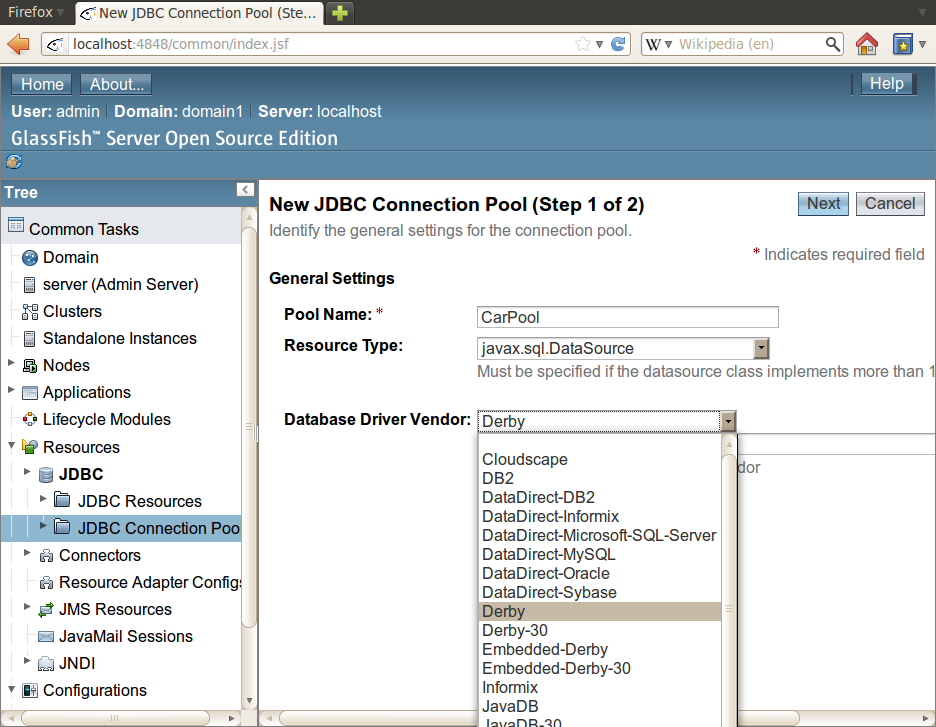Collapse the Resources tree node

tap(11, 446)
